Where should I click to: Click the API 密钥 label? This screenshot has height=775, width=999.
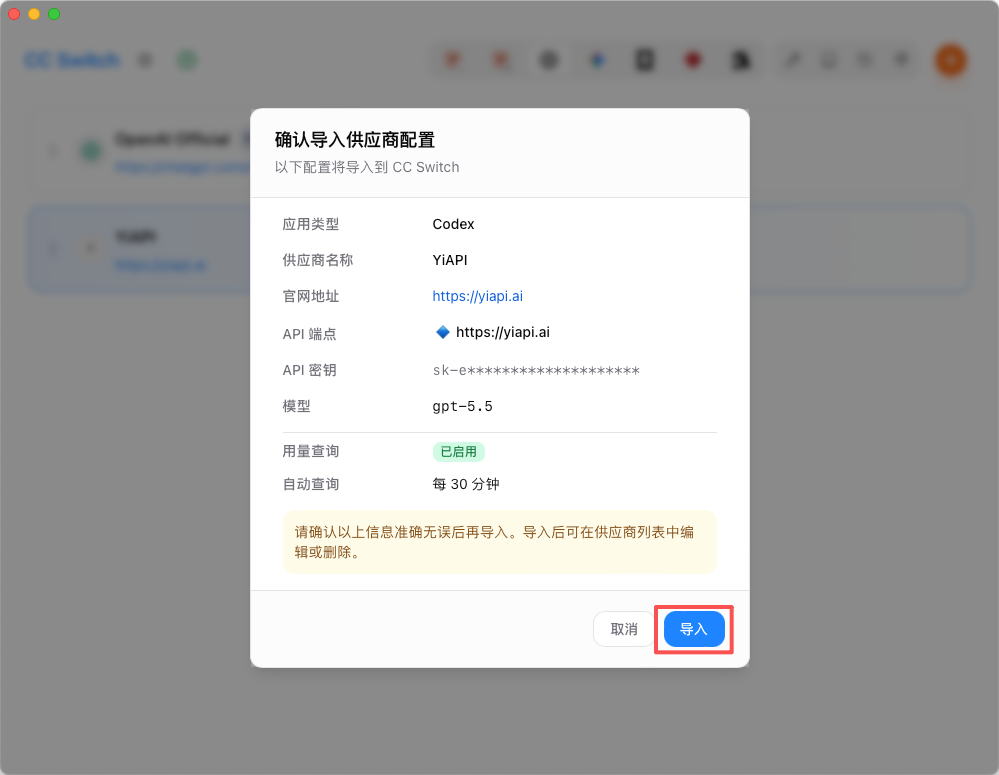(x=309, y=370)
